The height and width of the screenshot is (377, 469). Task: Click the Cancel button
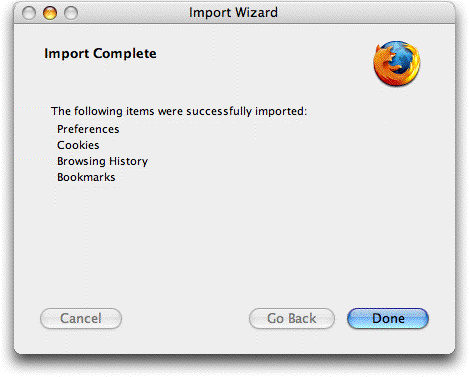point(81,318)
